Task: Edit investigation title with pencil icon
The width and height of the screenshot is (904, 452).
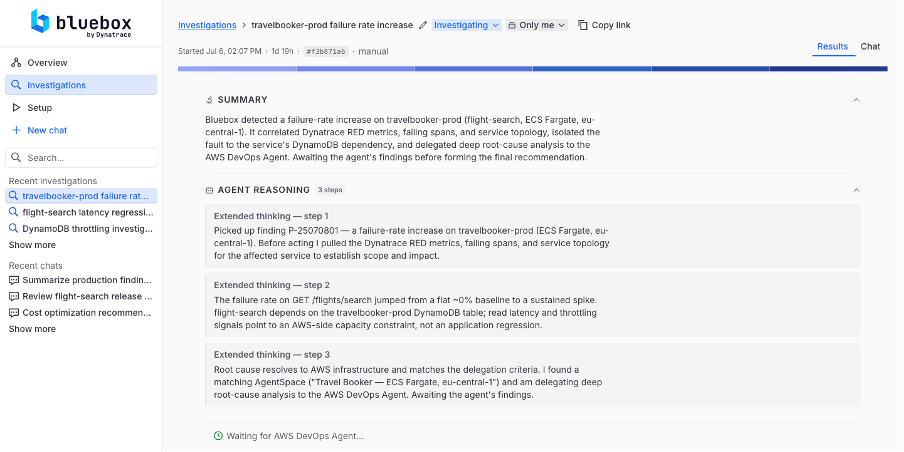Action: pos(423,25)
